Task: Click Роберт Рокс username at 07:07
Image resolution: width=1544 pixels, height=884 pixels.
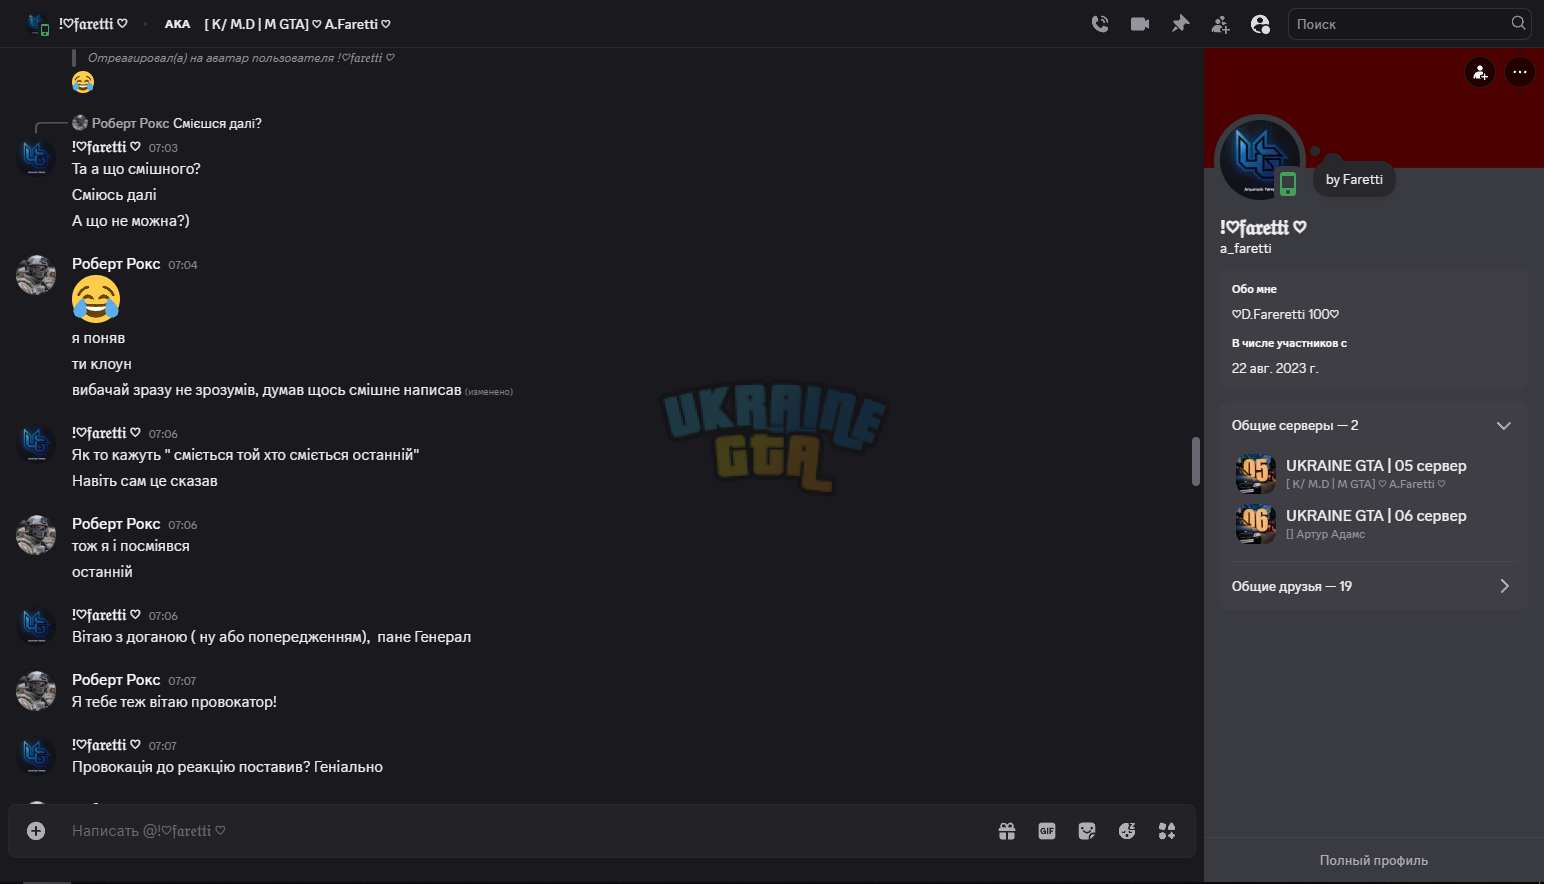Action: pos(116,680)
